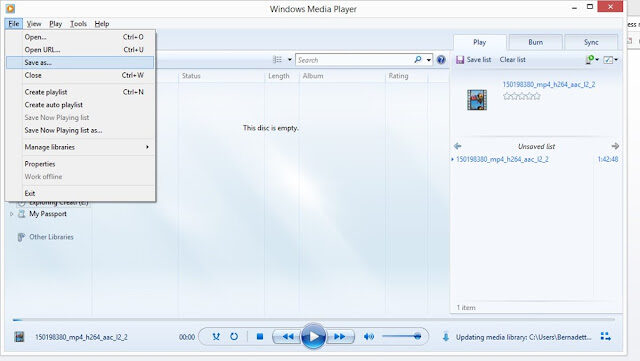Click the video thumbnail in Play pane

[477, 100]
